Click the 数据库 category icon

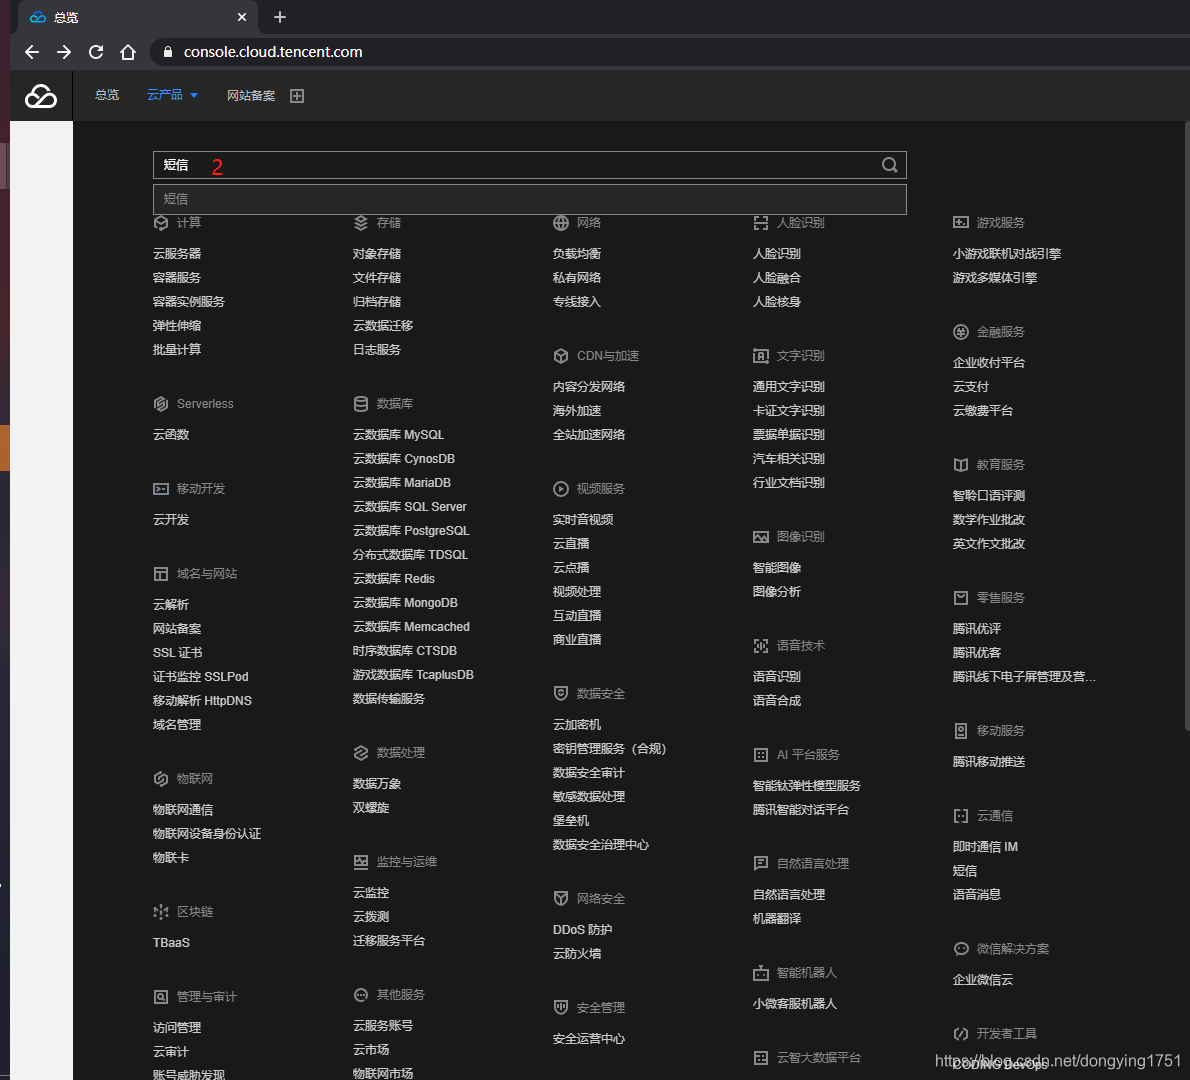pyautogui.click(x=360, y=404)
